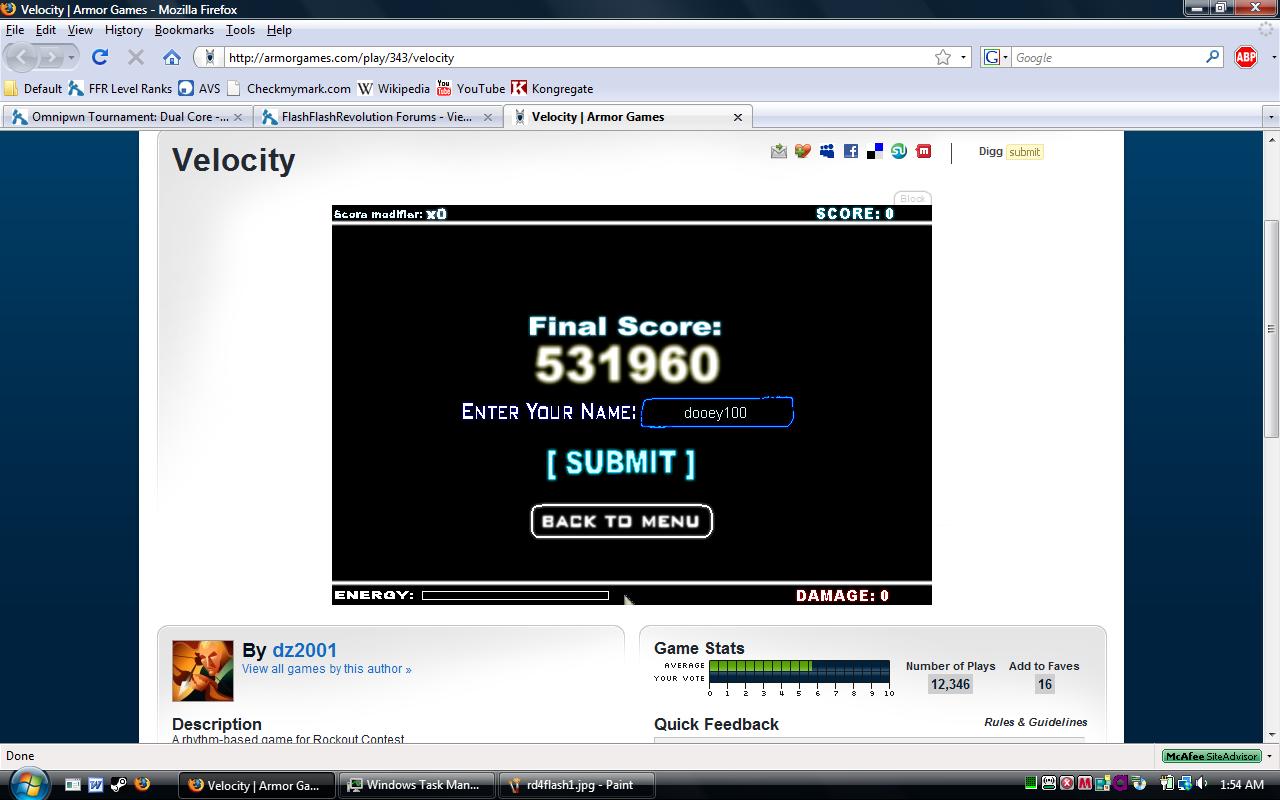
Task: Open the search engine chooser dropdown
Action: [x=996, y=57]
